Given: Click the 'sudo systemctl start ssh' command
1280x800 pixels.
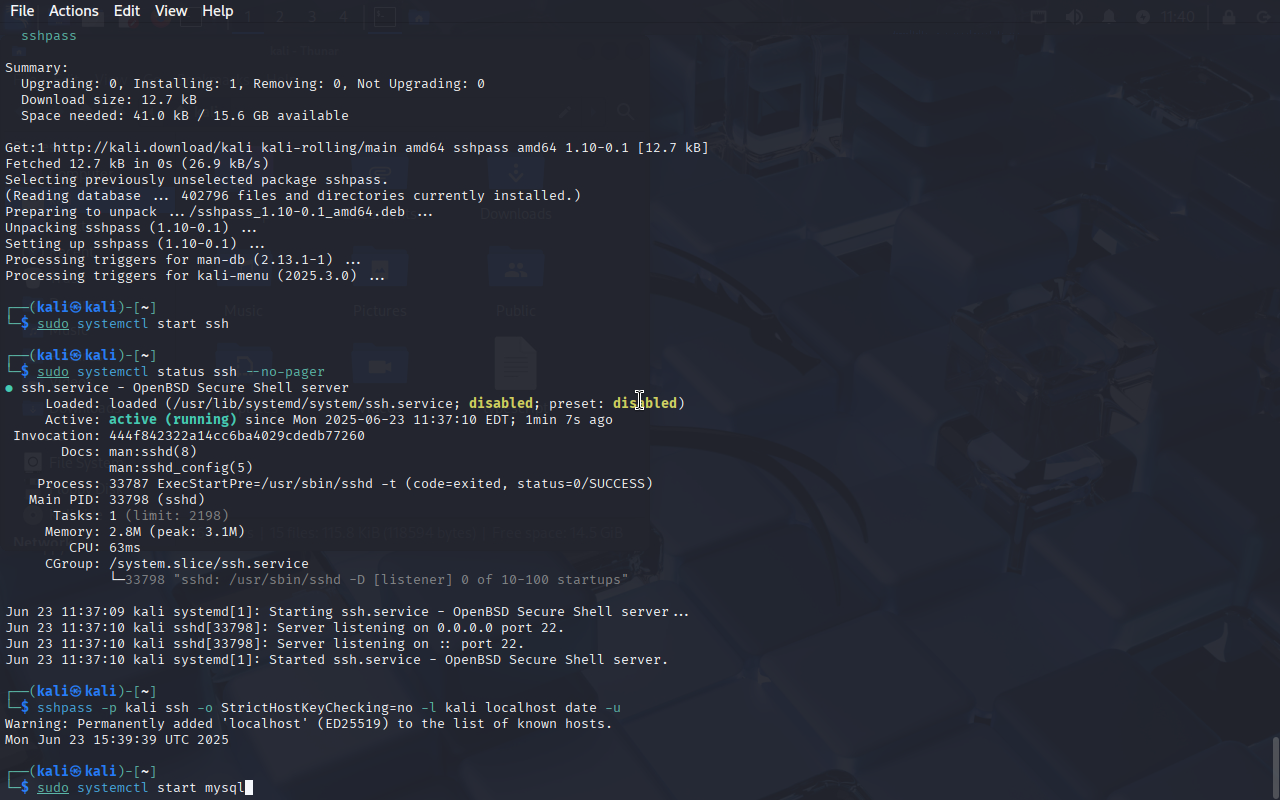Looking at the screenshot, I should click(133, 324).
